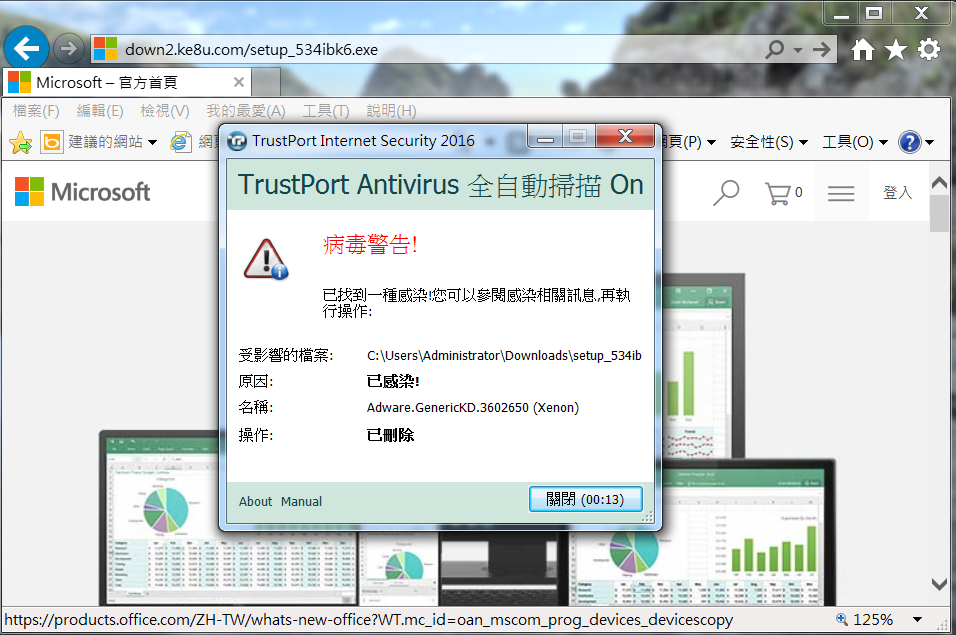Viewport: 956px width, 635px height.
Task: Go forward with the browser Forward arrow
Action: tap(68, 49)
